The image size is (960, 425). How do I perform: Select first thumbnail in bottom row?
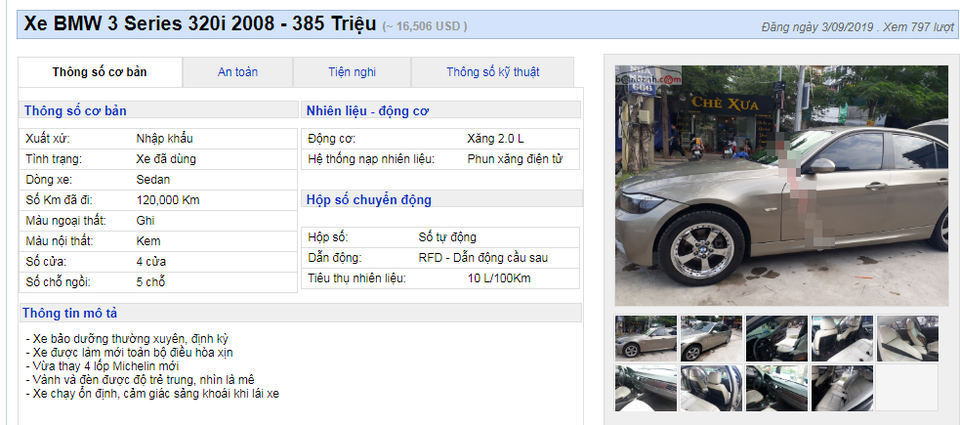646,388
